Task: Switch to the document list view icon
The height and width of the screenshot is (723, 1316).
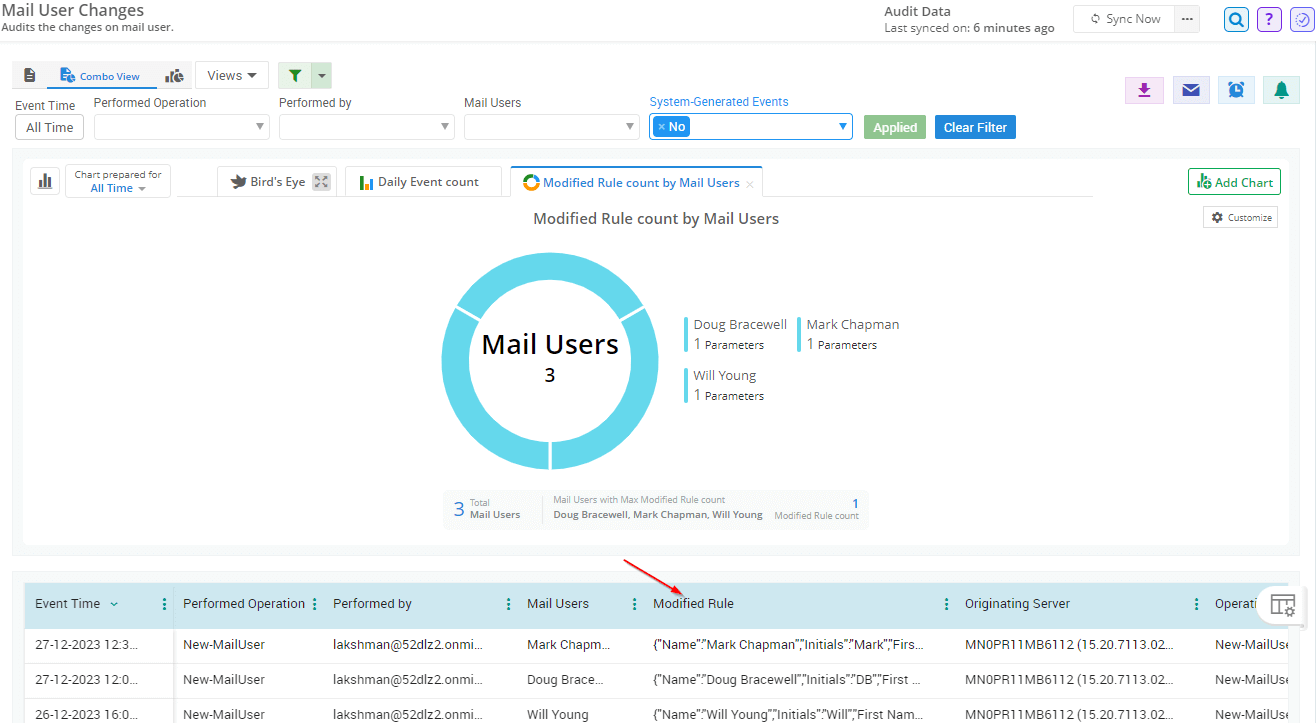Action: point(30,75)
